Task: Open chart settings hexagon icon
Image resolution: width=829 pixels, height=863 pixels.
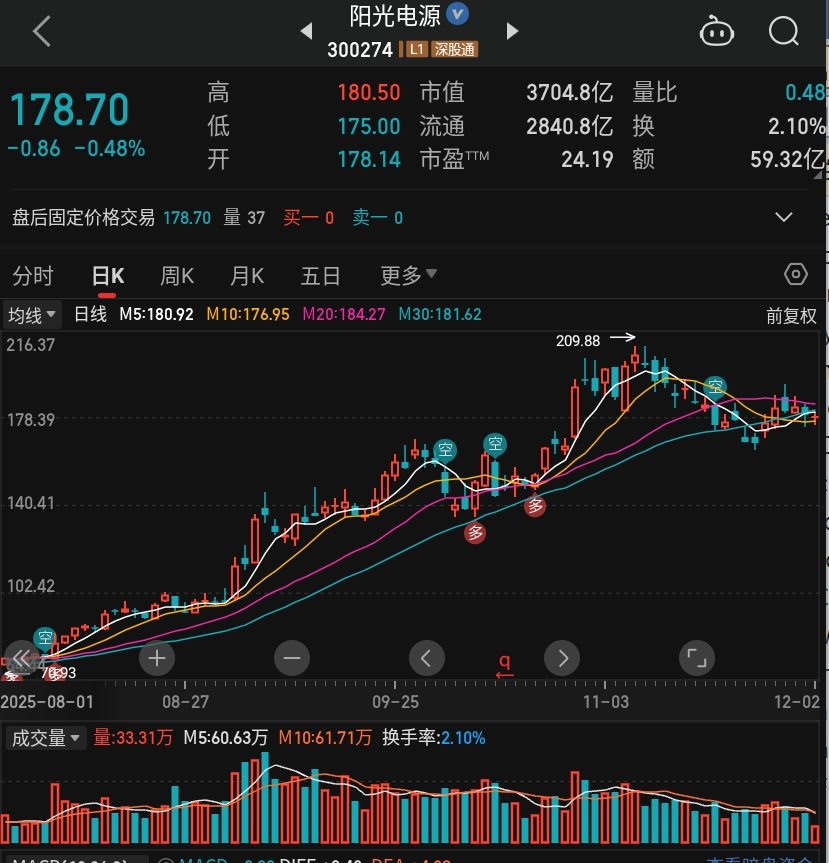Action: [795, 274]
